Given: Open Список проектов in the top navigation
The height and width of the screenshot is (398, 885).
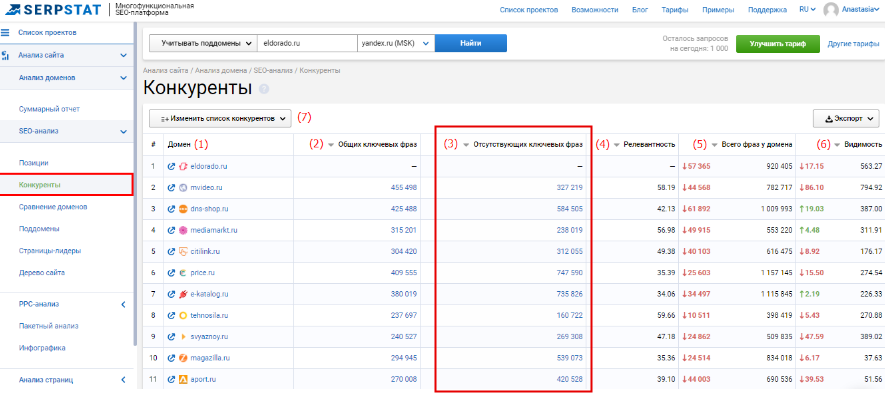Looking at the screenshot, I should point(529,10).
